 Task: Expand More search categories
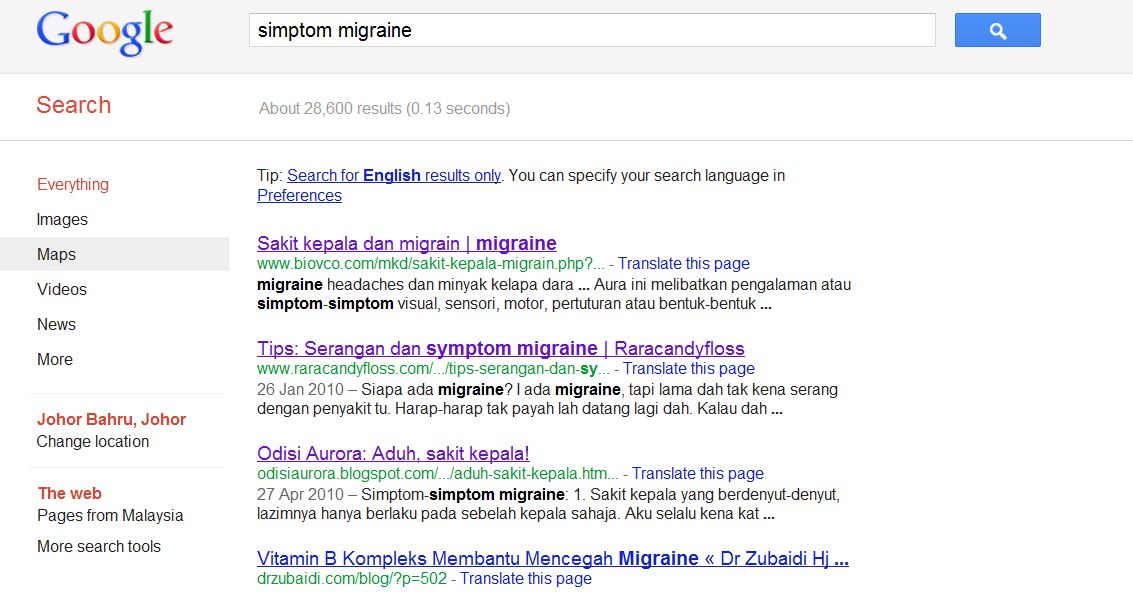tap(55, 359)
